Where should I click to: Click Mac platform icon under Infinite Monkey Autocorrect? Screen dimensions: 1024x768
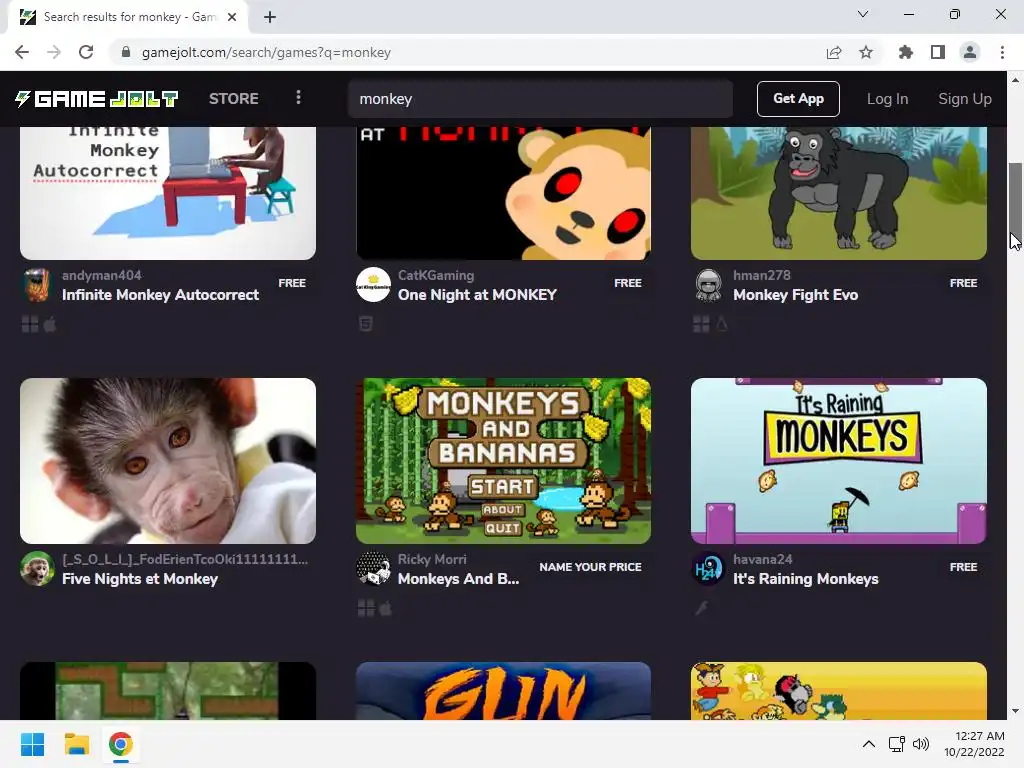pos(50,324)
